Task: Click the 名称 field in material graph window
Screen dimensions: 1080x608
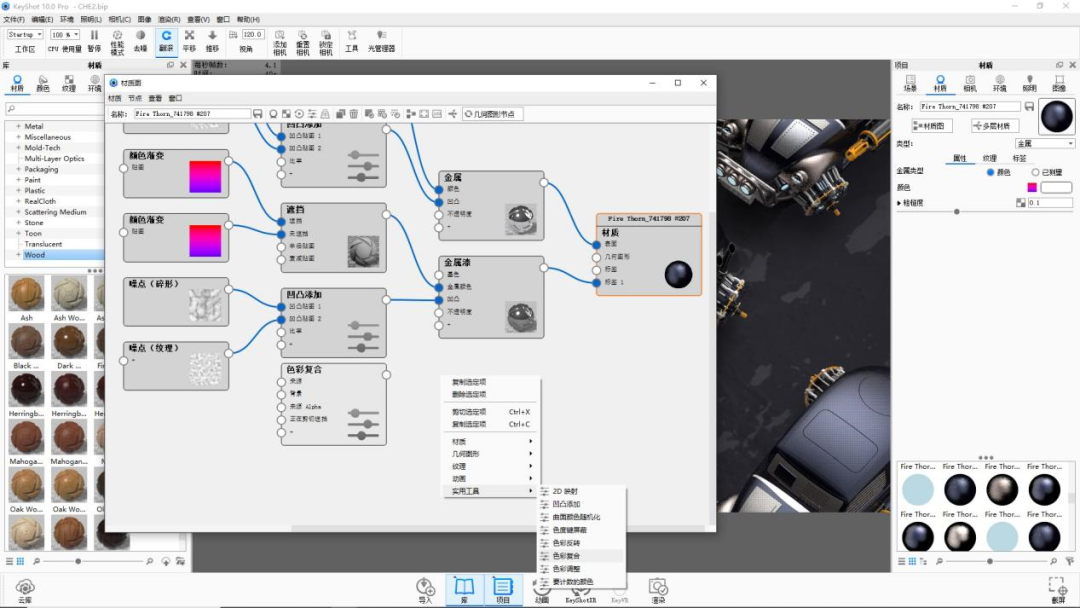Action: pos(192,114)
